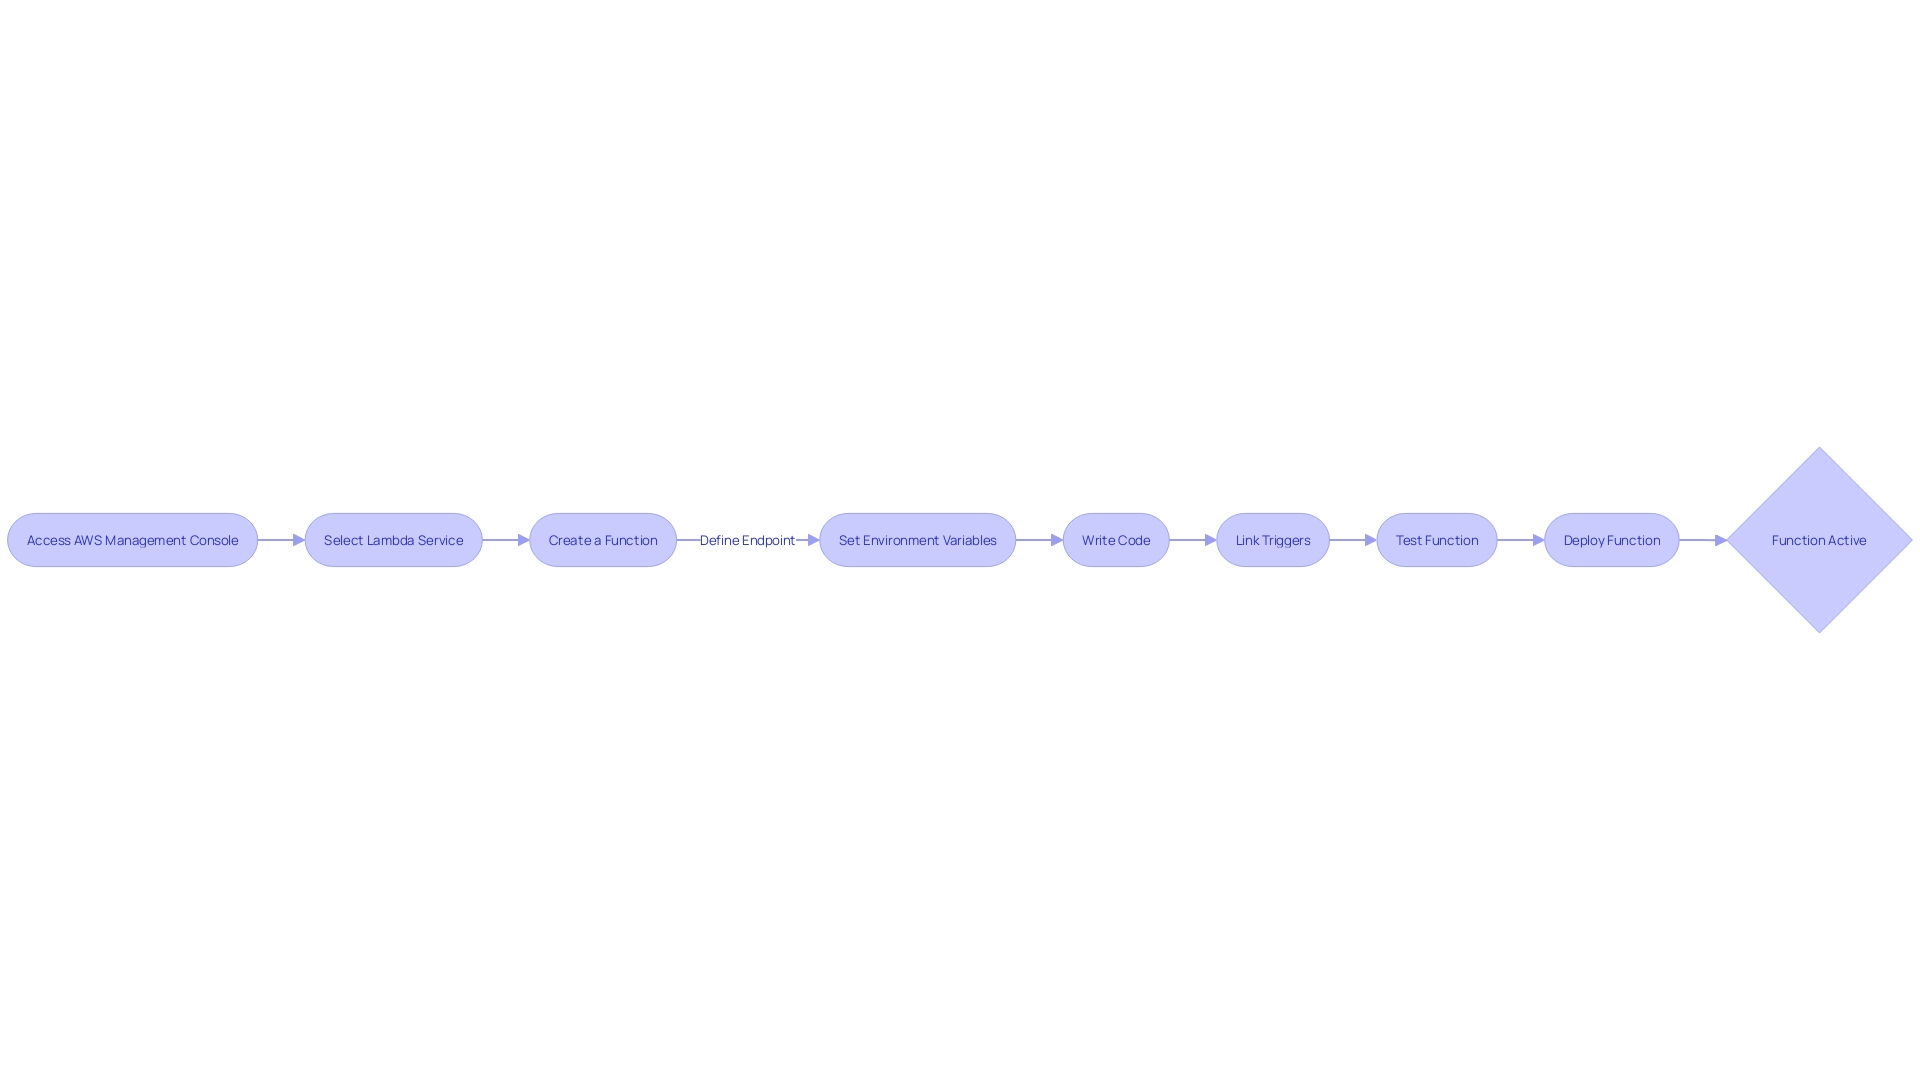The height and width of the screenshot is (1080, 1920).
Task: Select the Test Function step
Action: click(1436, 539)
